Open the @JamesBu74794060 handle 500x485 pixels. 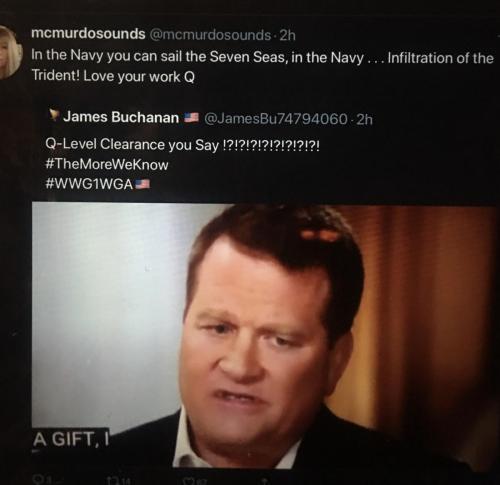point(275,119)
